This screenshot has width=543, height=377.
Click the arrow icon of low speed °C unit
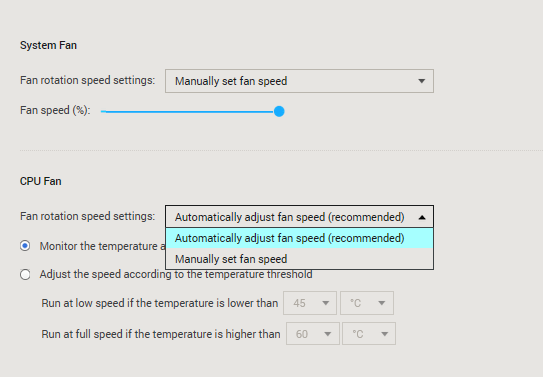(x=382, y=303)
